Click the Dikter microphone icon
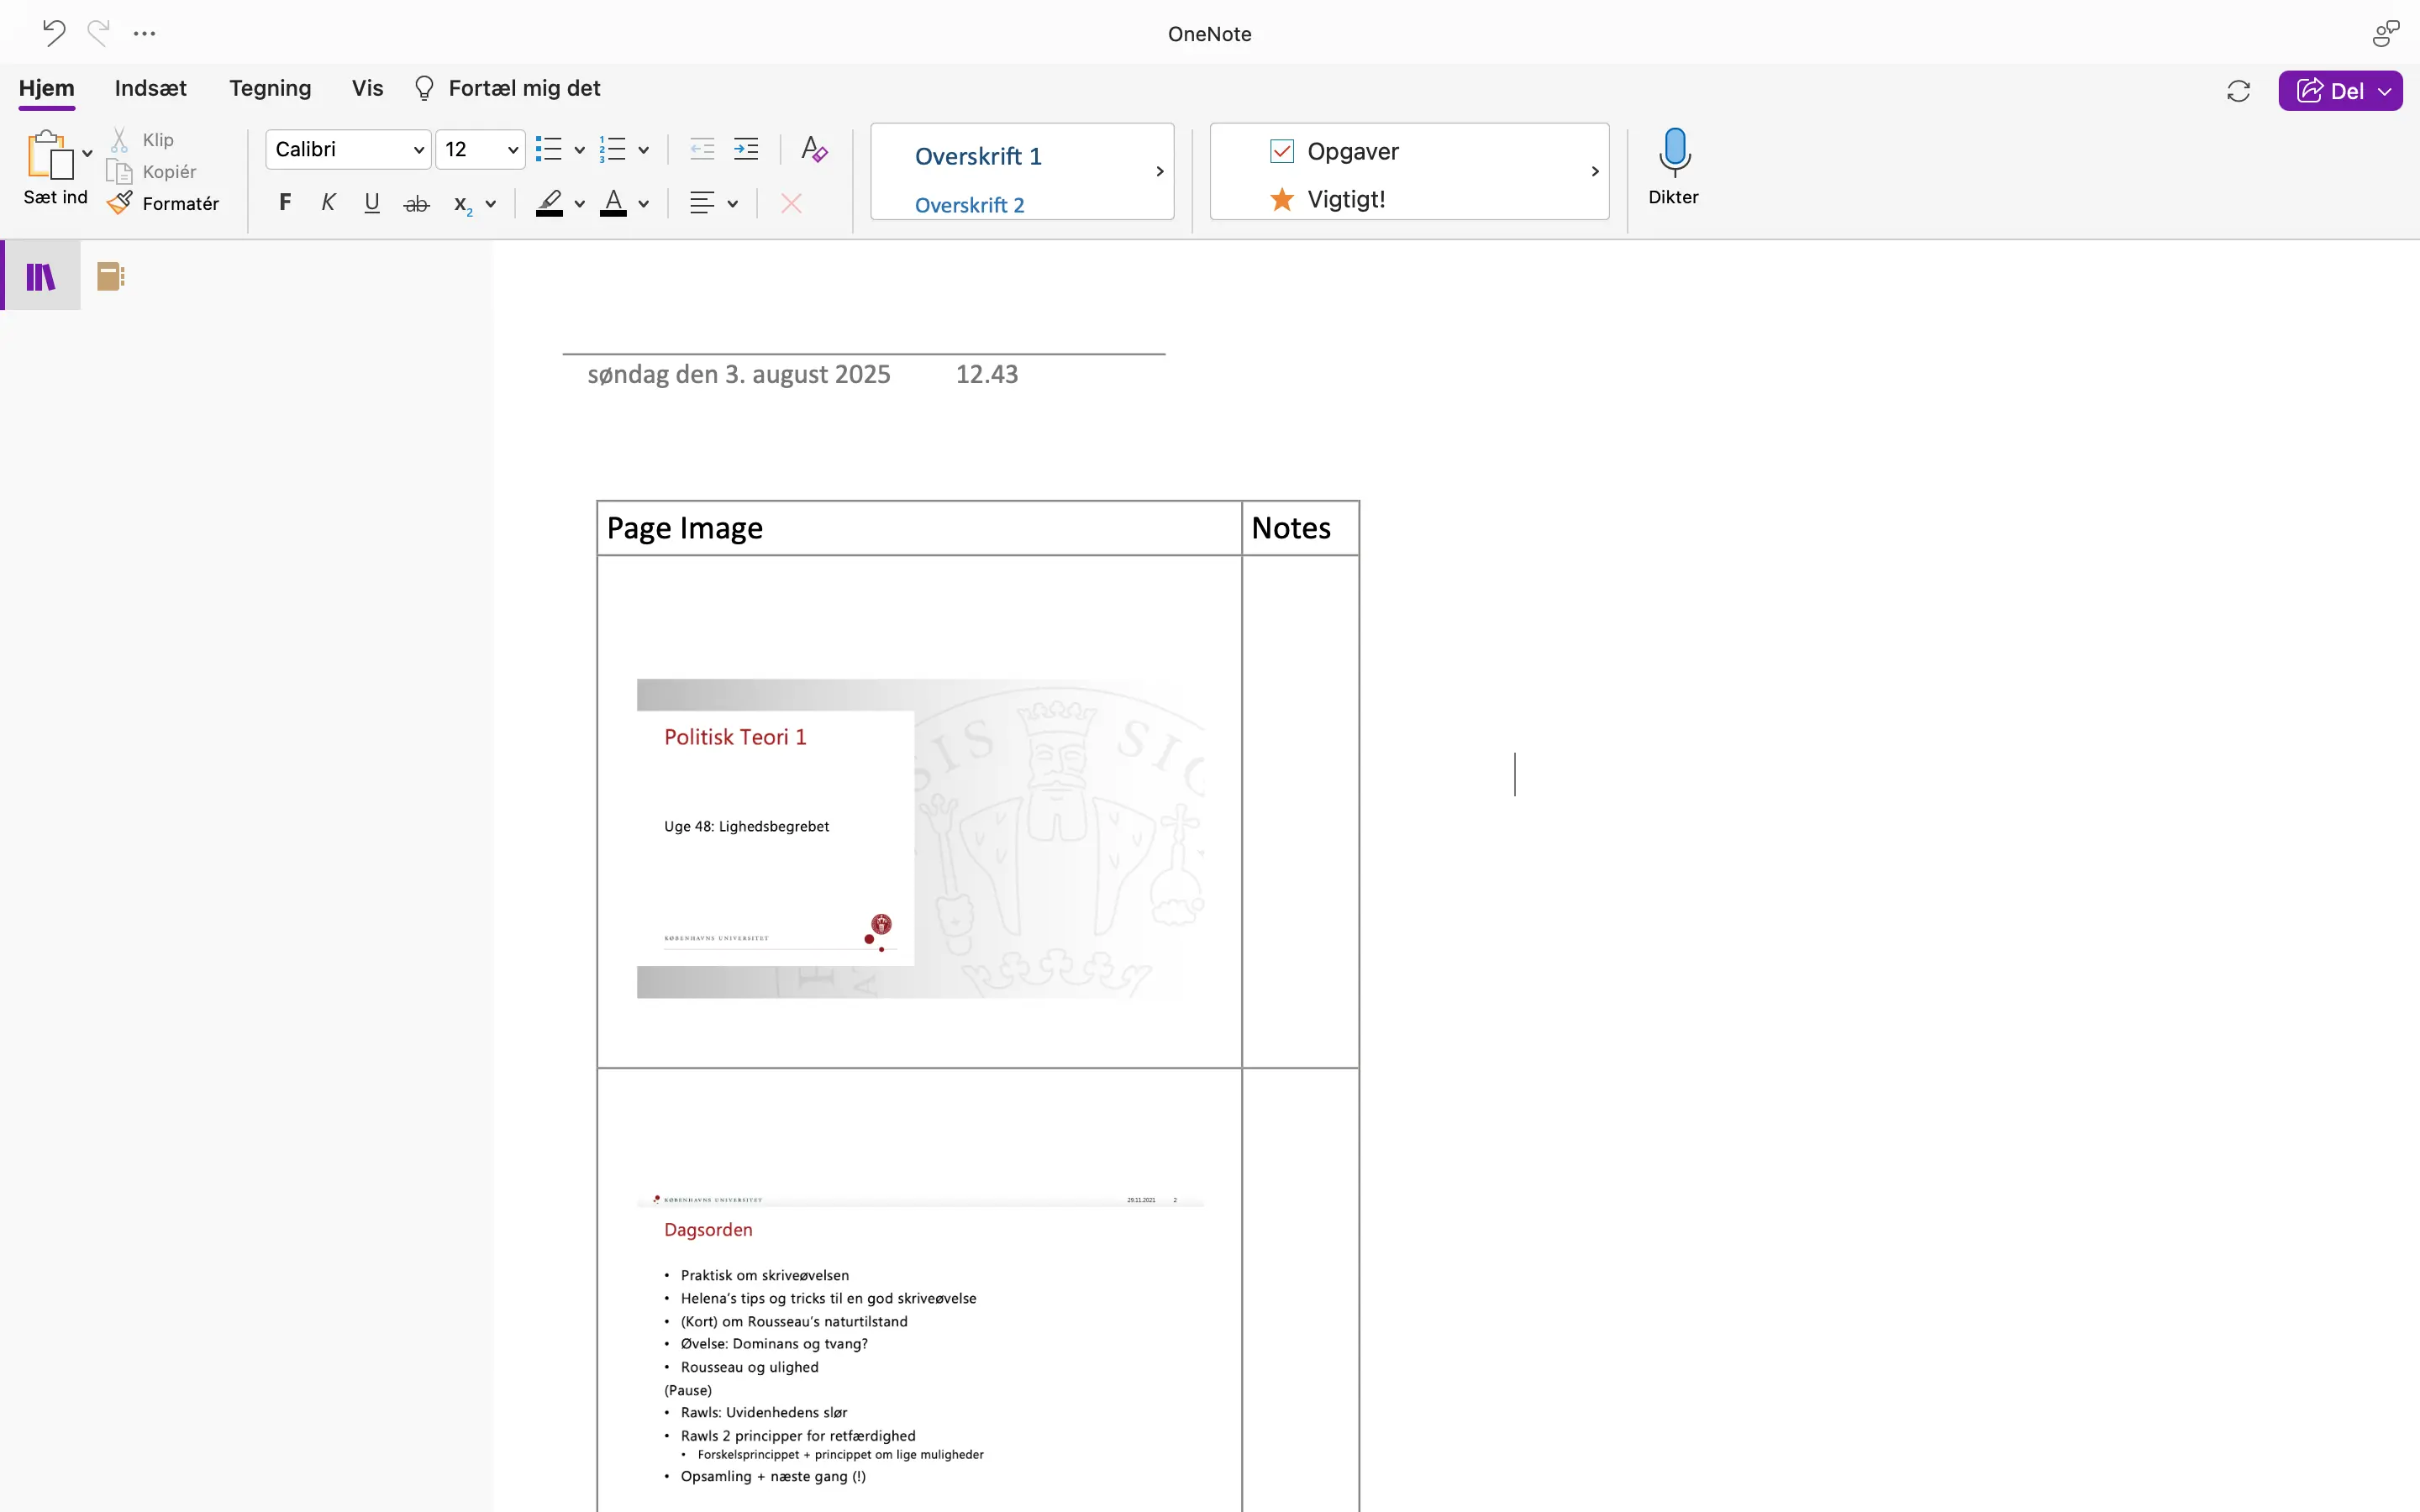Viewport: 2420px width, 1512px height. click(1673, 155)
